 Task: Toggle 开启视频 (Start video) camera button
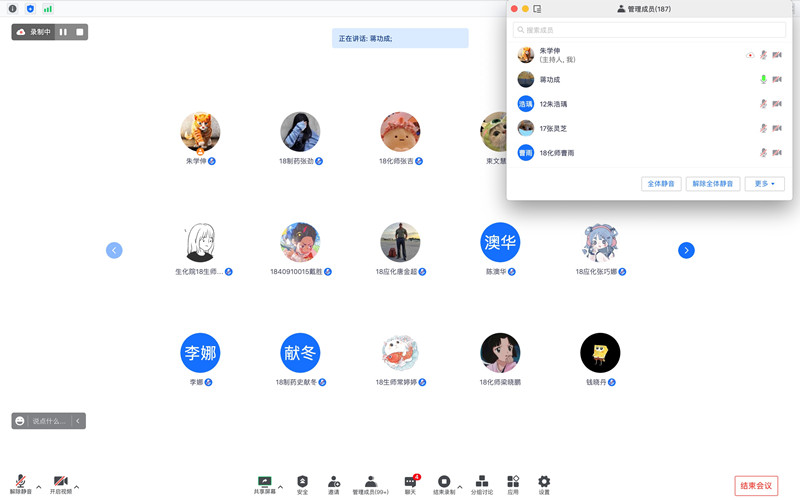(61, 484)
